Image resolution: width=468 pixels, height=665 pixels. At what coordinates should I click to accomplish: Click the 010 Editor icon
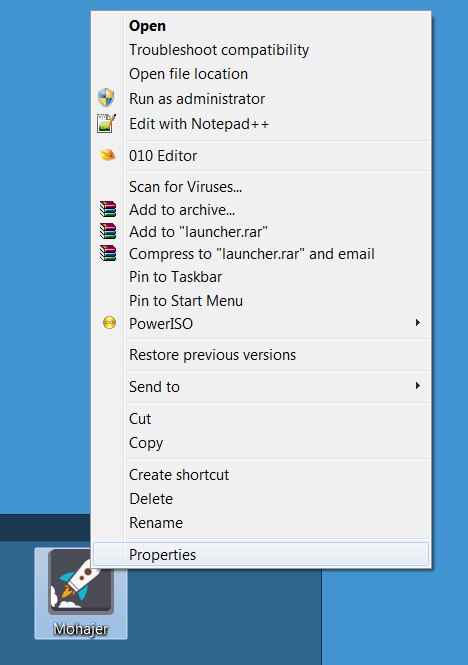[108, 155]
